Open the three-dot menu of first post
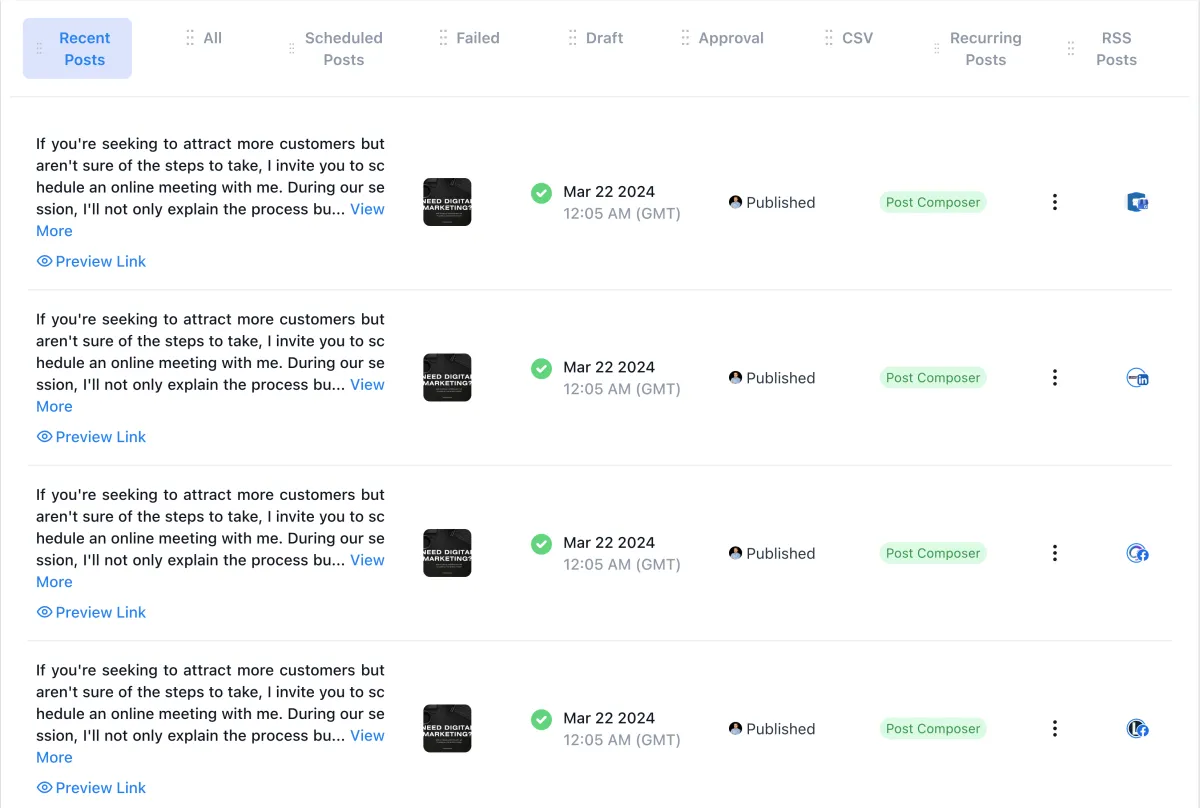 pyautogui.click(x=1054, y=202)
